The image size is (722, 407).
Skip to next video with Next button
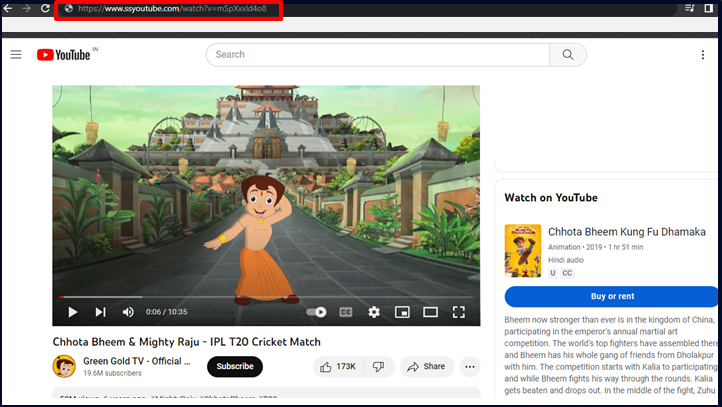pos(100,312)
